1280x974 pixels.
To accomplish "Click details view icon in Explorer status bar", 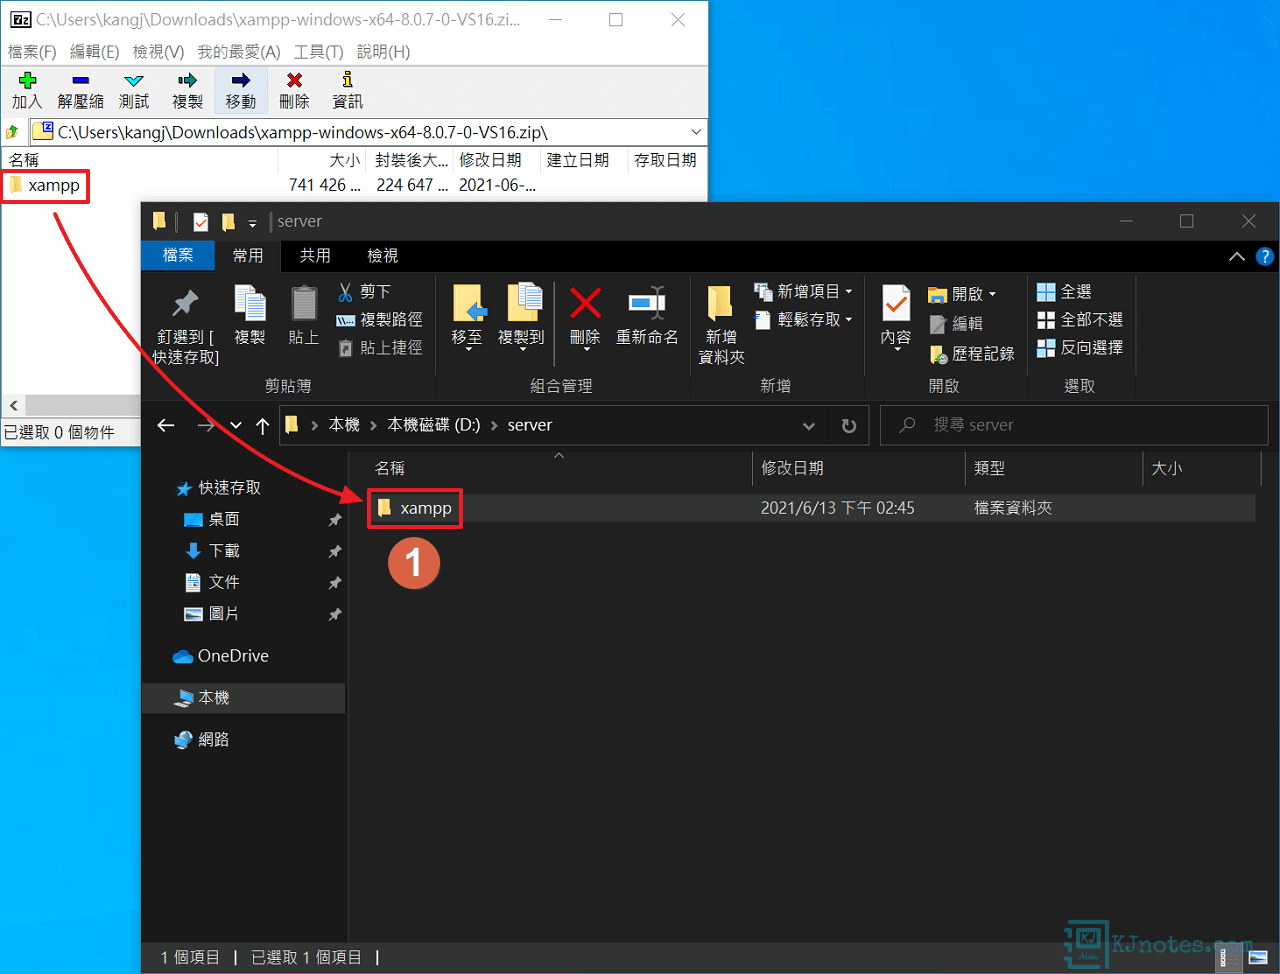I will pos(1231,957).
